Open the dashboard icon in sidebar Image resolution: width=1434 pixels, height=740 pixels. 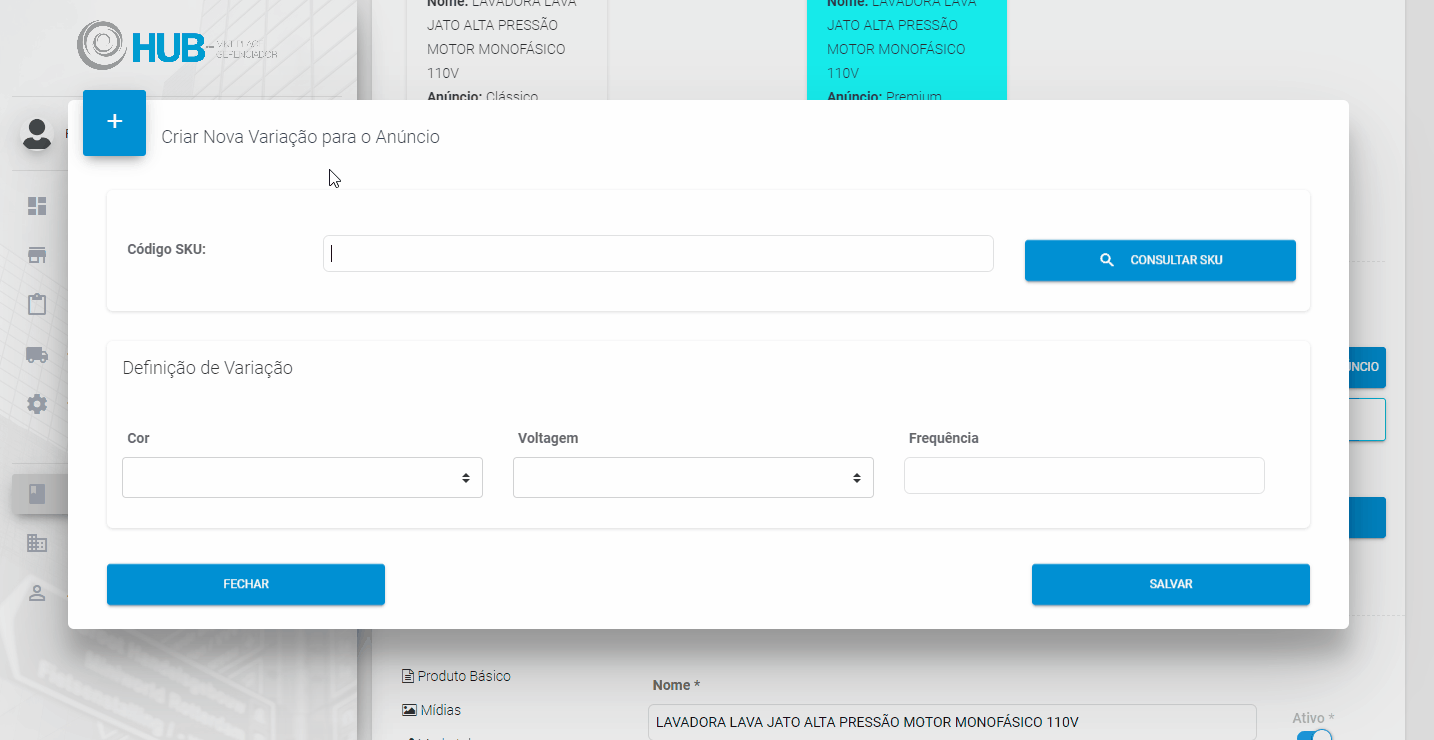coord(37,206)
